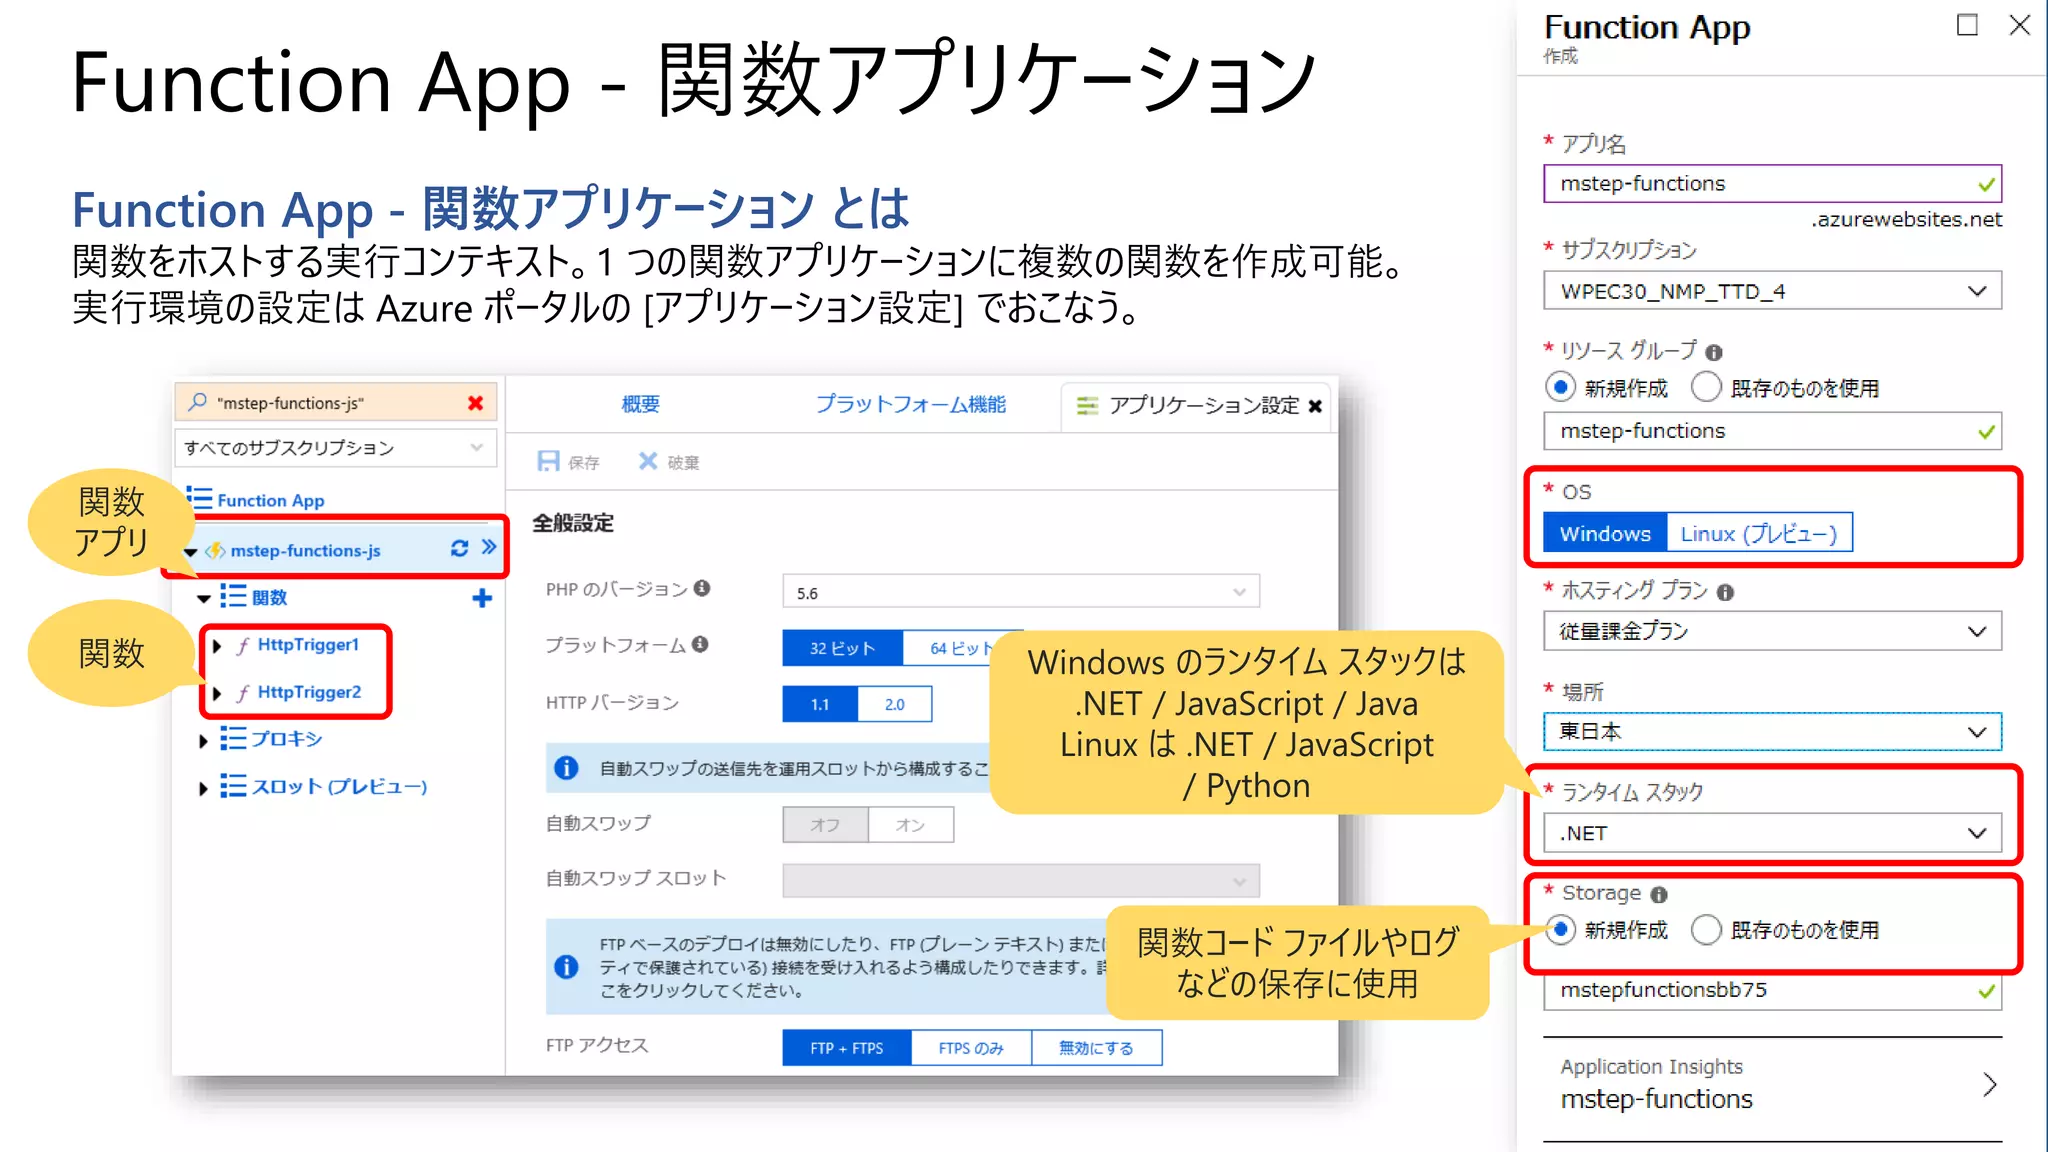Add a new function with the plus icon

[x=482, y=598]
